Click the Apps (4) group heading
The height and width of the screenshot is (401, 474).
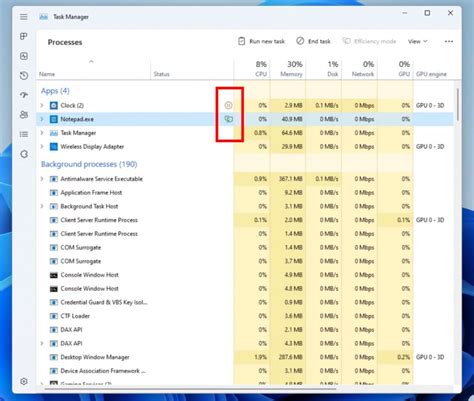(55, 91)
